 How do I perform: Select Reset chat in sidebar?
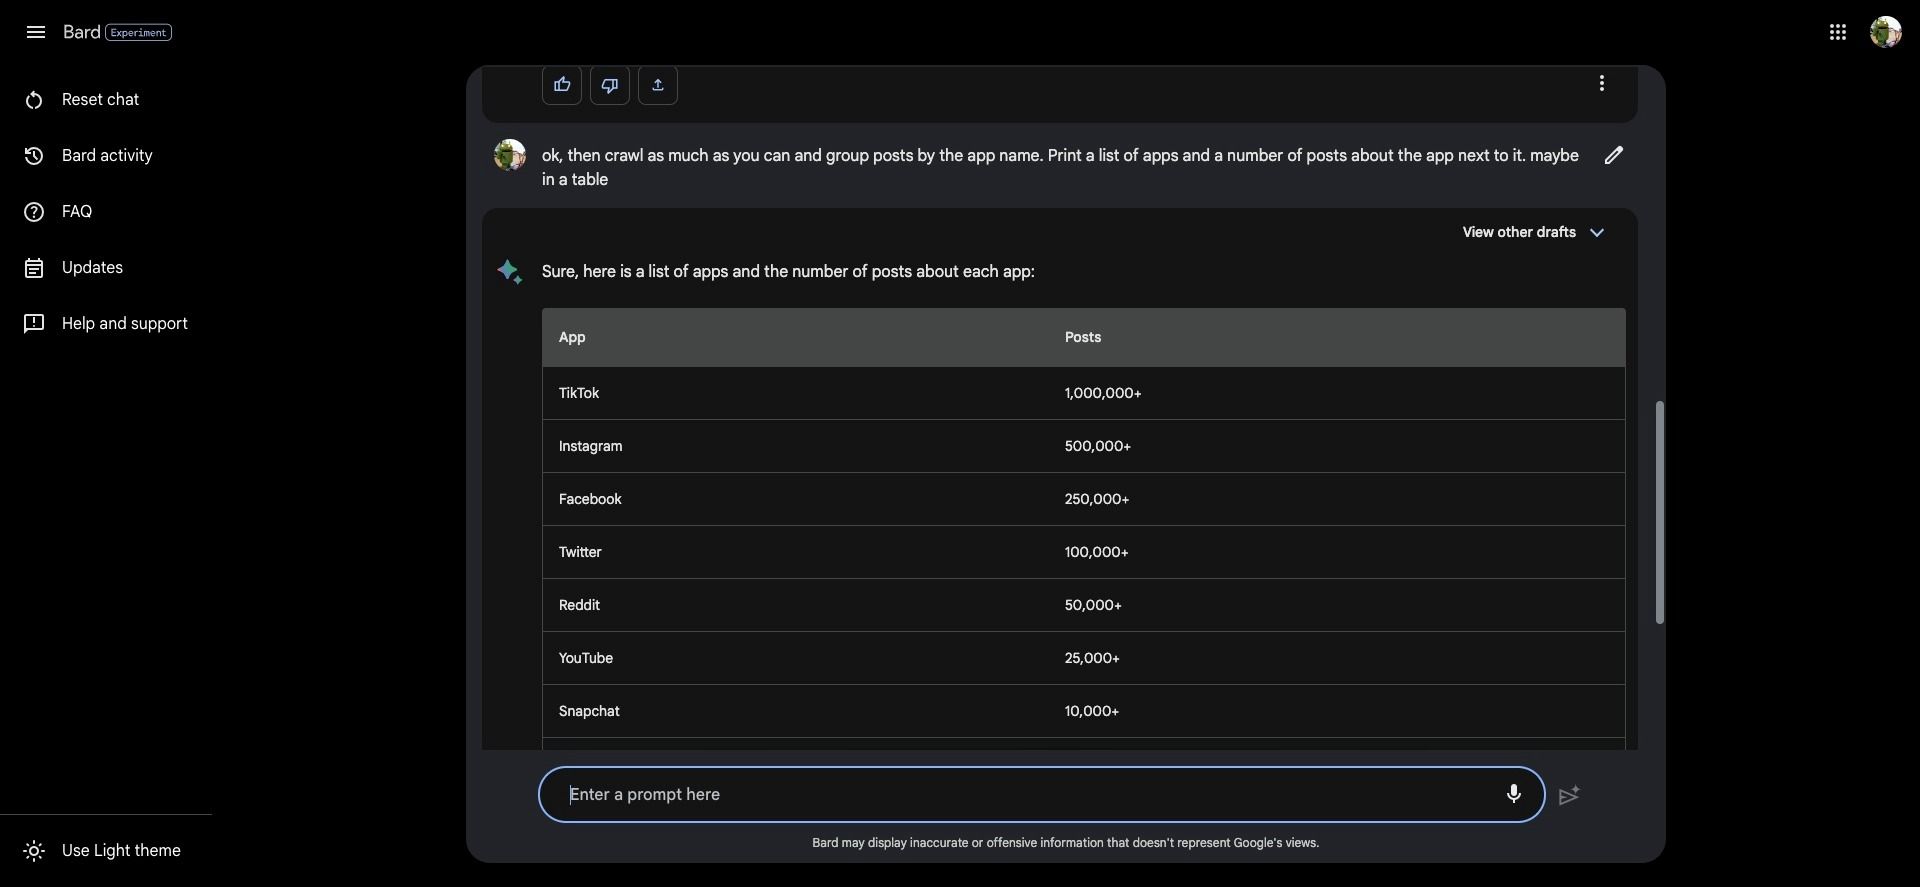[100, 100]
